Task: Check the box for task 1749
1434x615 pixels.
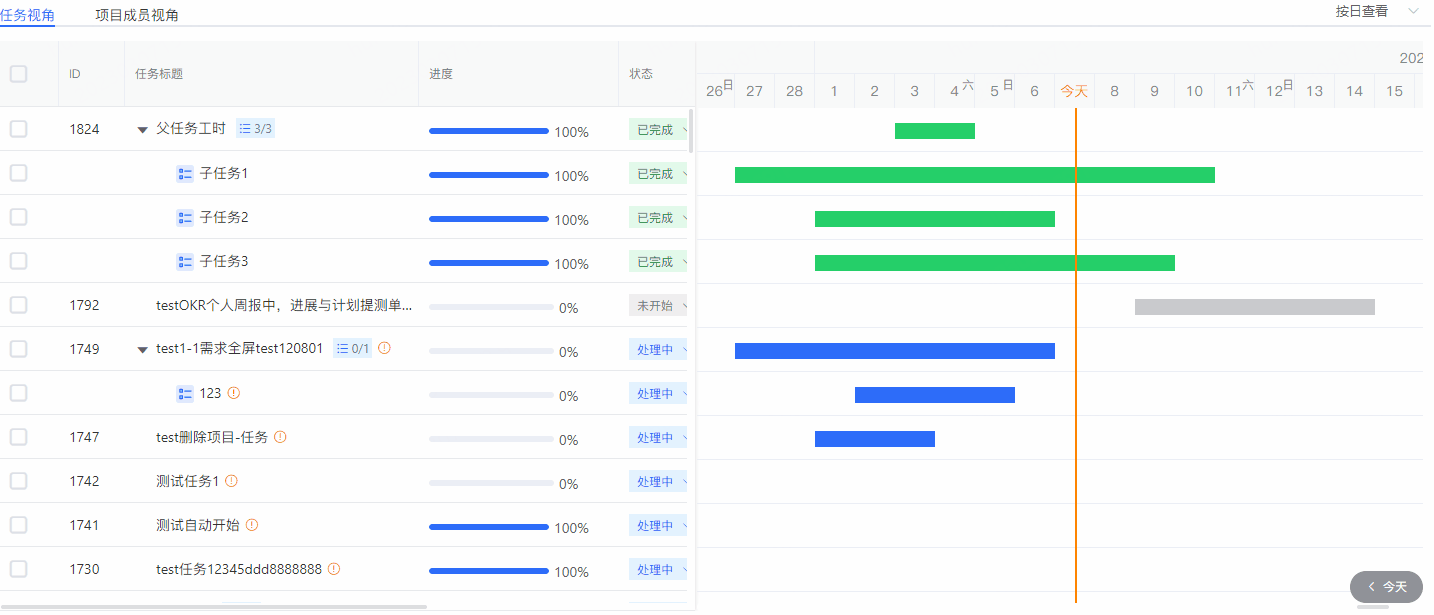Action: pyautogui.click(x=18, y=349)
